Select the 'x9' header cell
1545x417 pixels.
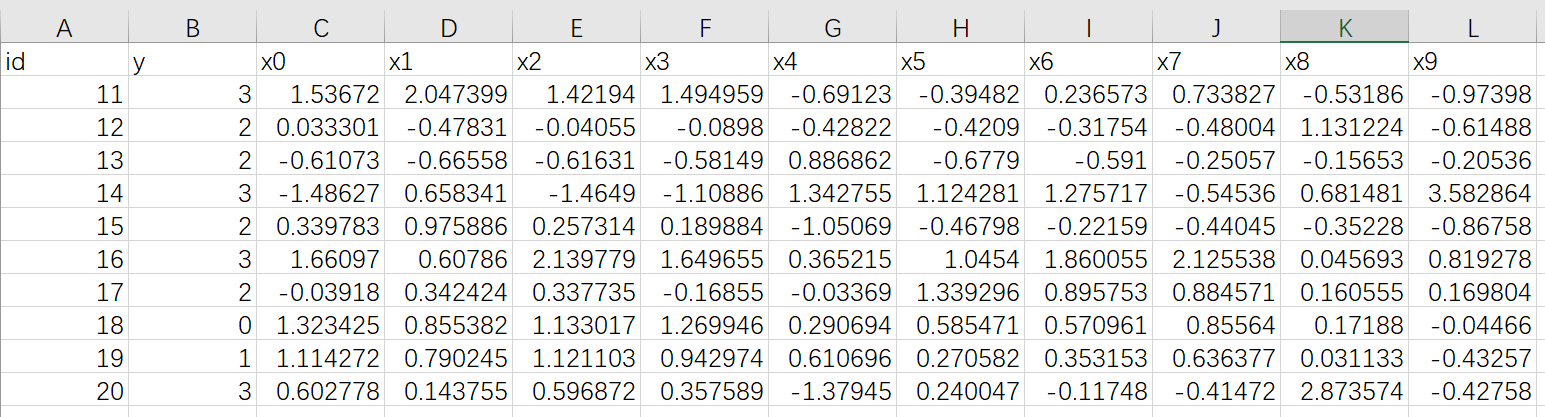coord(1473,62)
